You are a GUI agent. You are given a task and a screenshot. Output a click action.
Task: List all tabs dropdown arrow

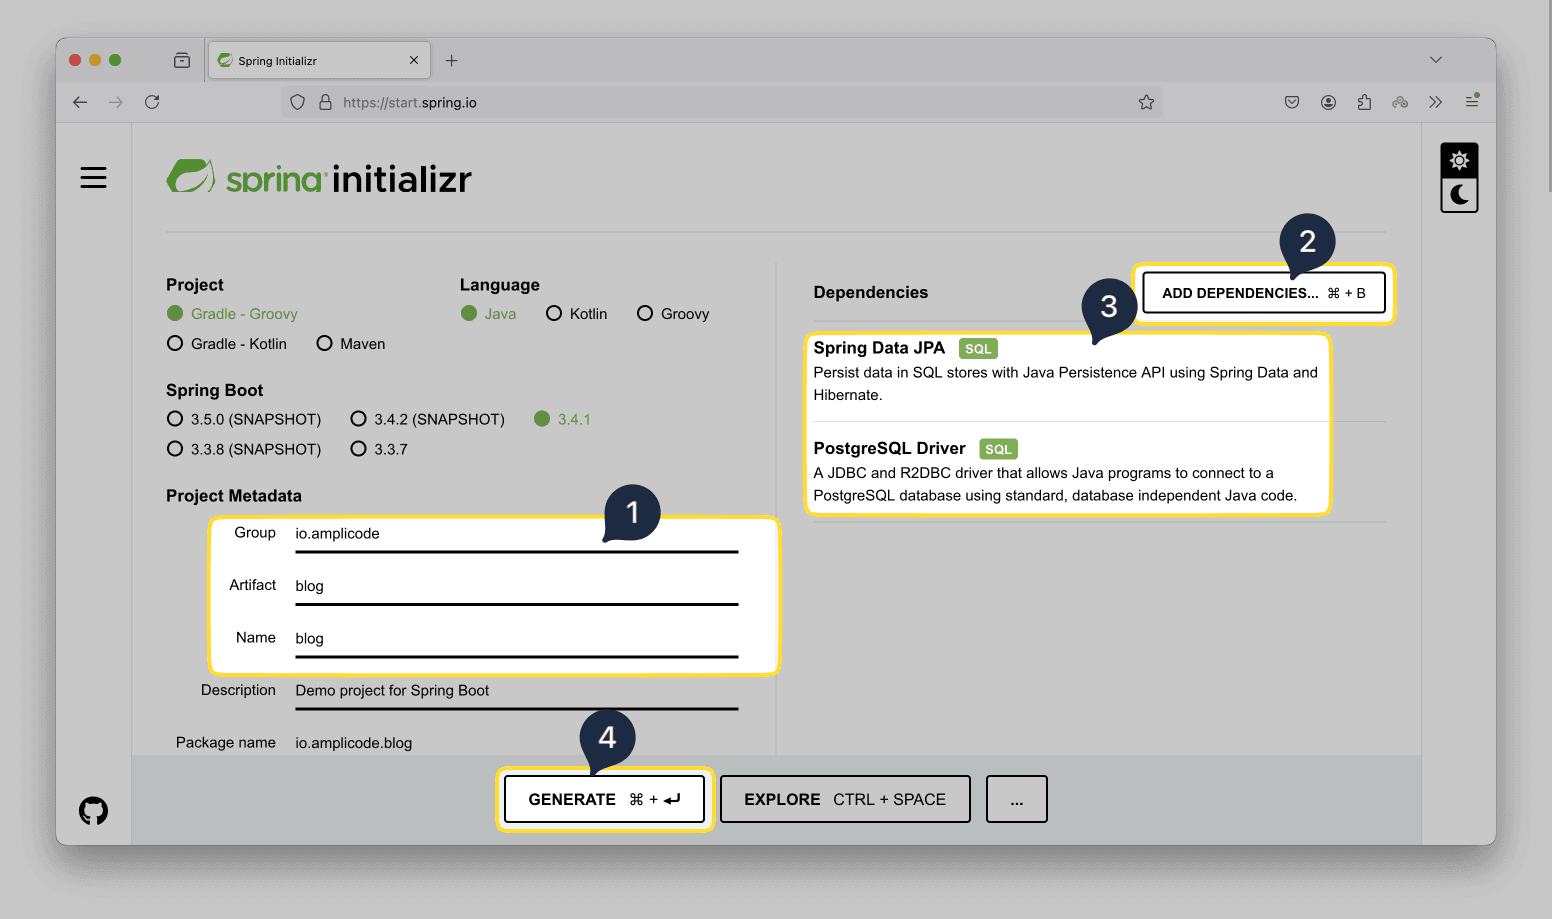(1436, 60)
